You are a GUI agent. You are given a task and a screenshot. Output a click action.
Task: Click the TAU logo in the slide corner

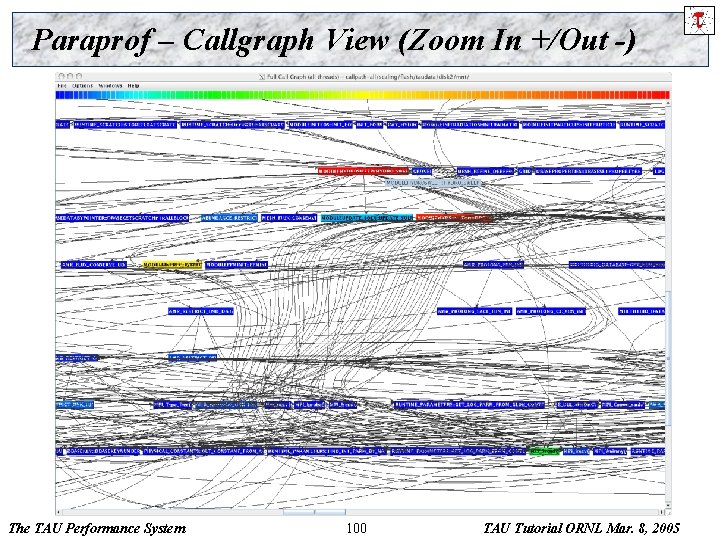(698, 21)
